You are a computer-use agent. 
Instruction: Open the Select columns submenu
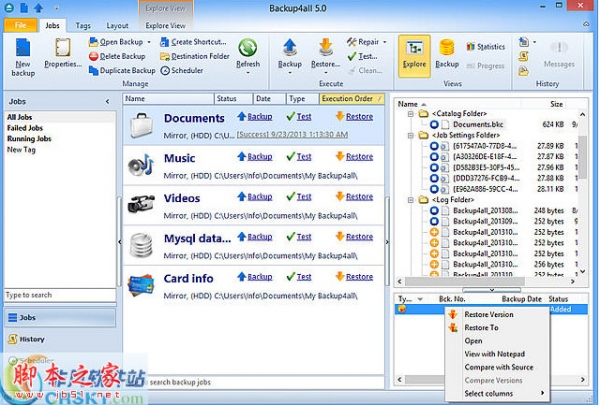pos(497,394)
